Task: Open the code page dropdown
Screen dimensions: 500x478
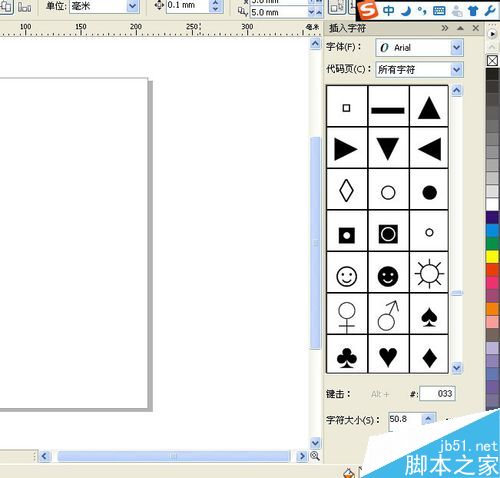Action: (457, 70)
